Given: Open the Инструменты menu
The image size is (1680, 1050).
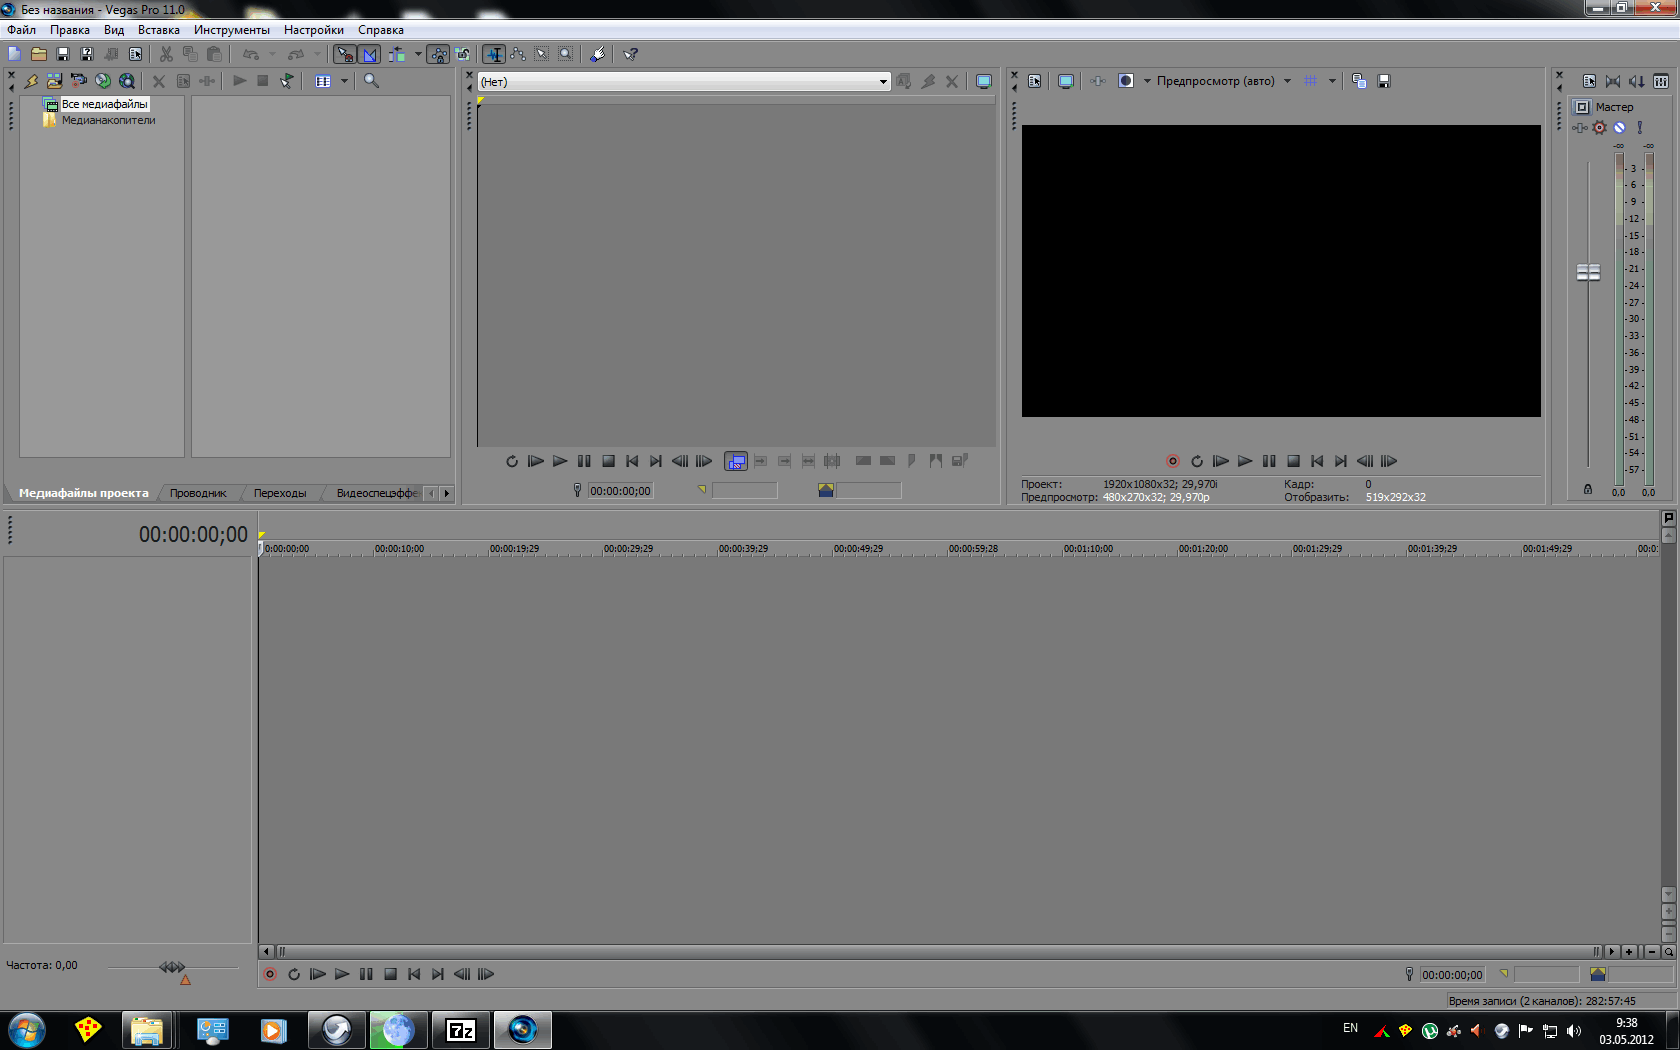Looking at the screenshot, I should [x=231, y=30].
